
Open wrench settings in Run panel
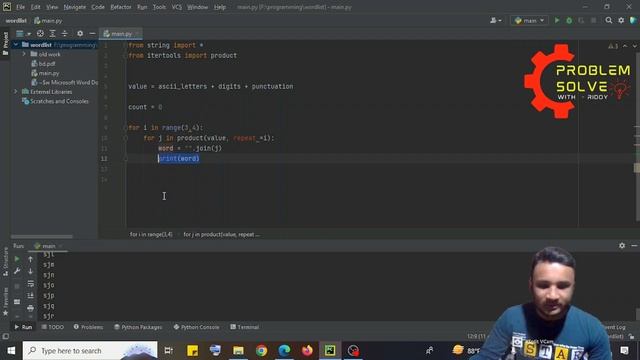[17, 271]
